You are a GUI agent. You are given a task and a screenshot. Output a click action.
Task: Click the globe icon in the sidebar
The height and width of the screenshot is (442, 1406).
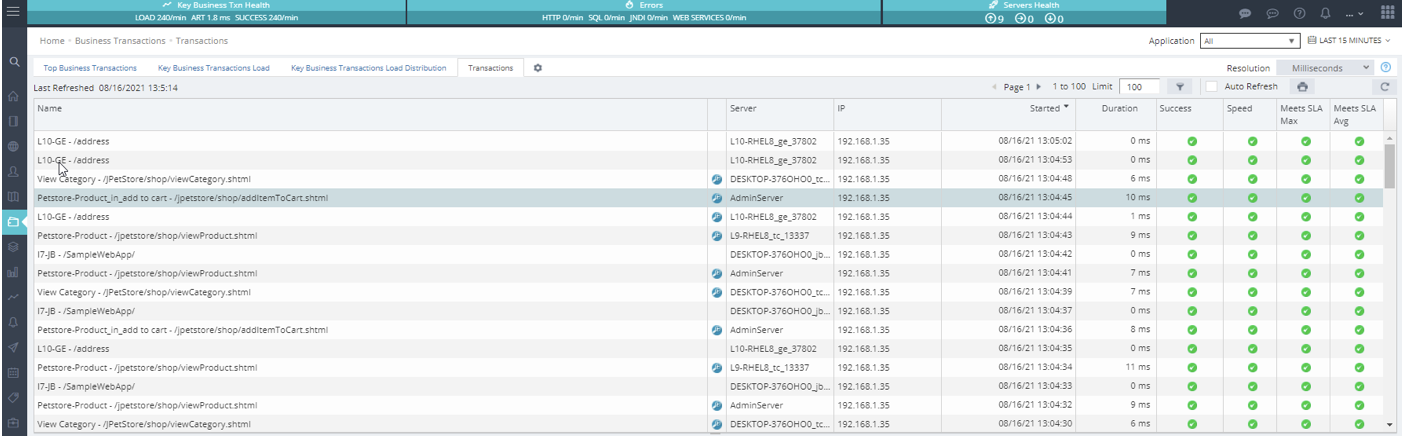(14, 146)
